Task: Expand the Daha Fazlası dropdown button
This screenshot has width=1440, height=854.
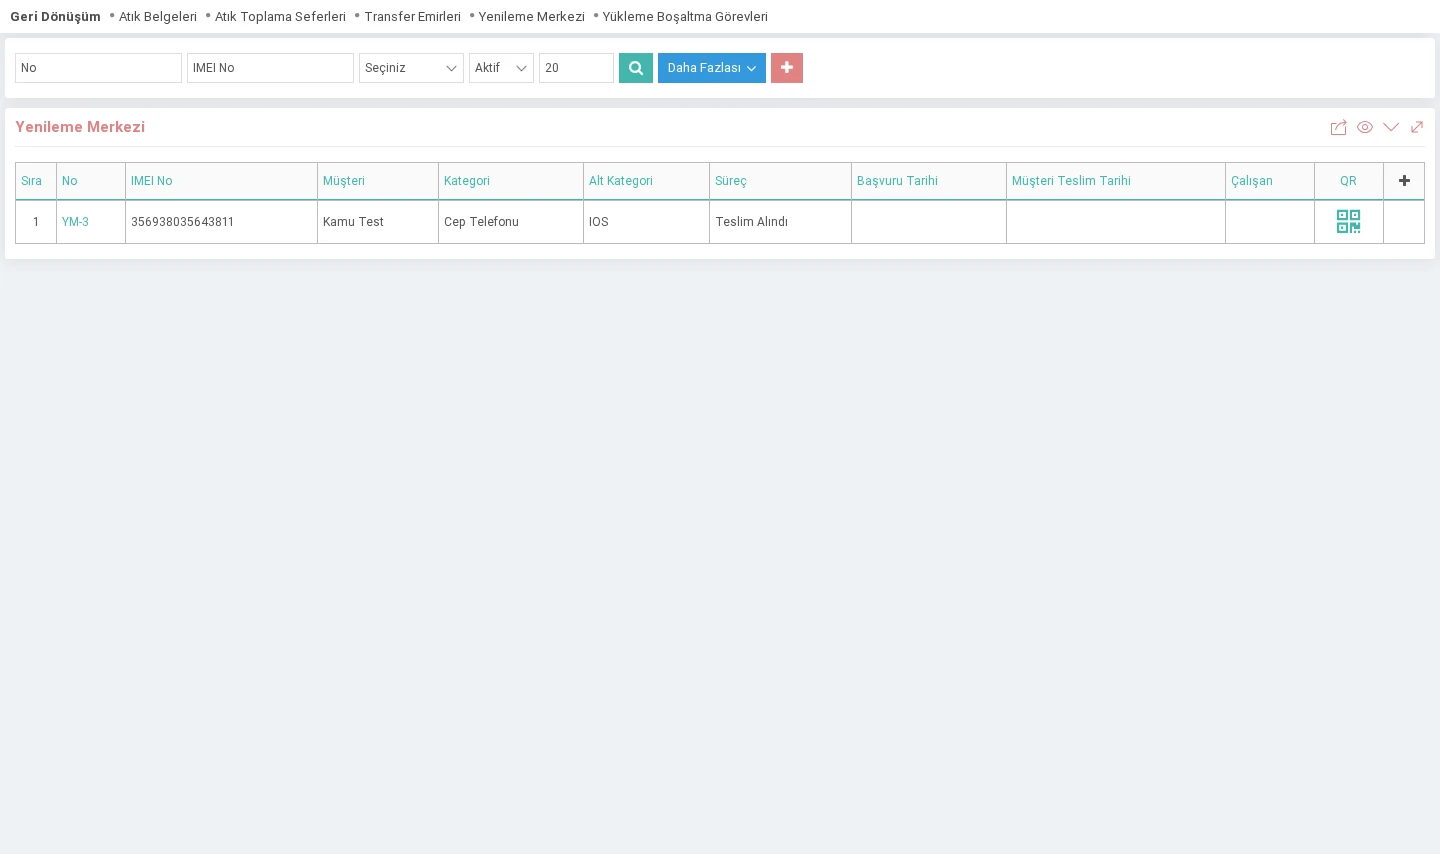Action: (712, 68)
